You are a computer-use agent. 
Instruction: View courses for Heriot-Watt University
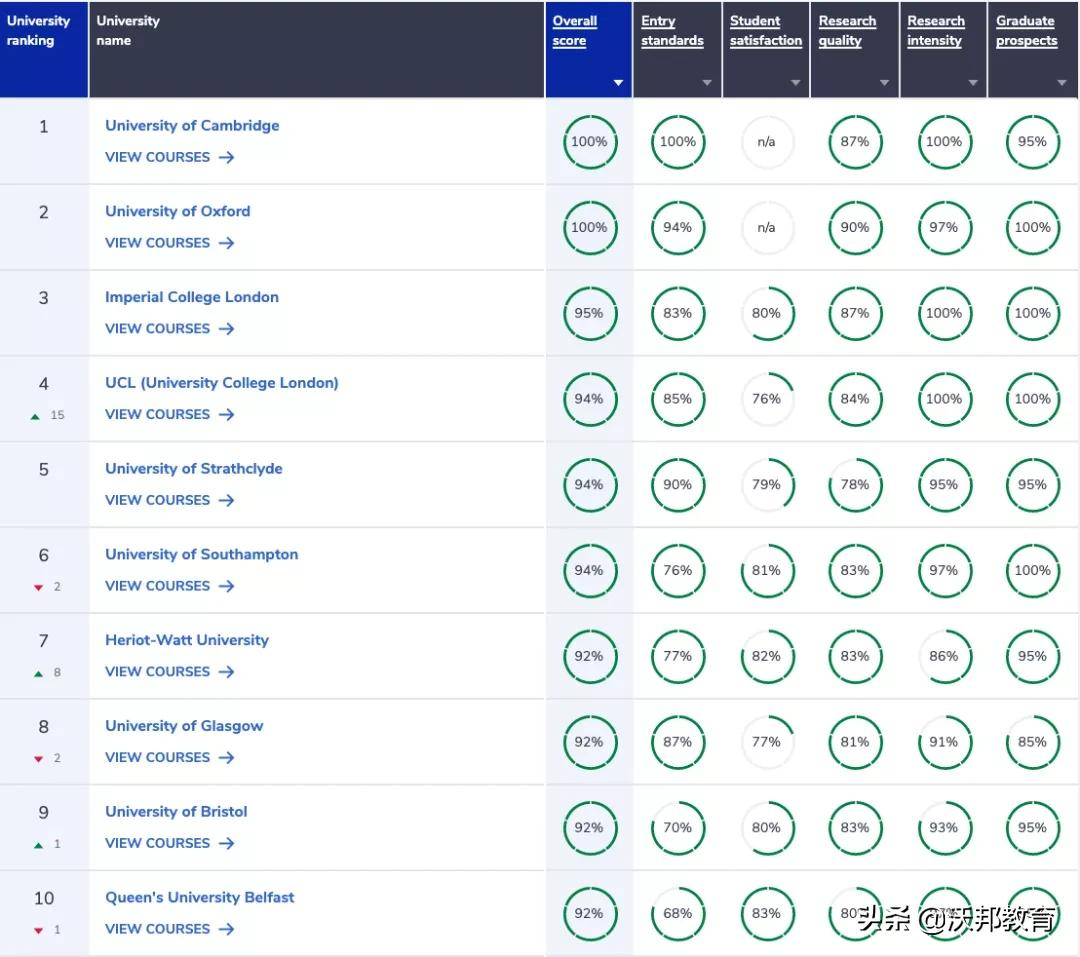[x=169, y=672]
